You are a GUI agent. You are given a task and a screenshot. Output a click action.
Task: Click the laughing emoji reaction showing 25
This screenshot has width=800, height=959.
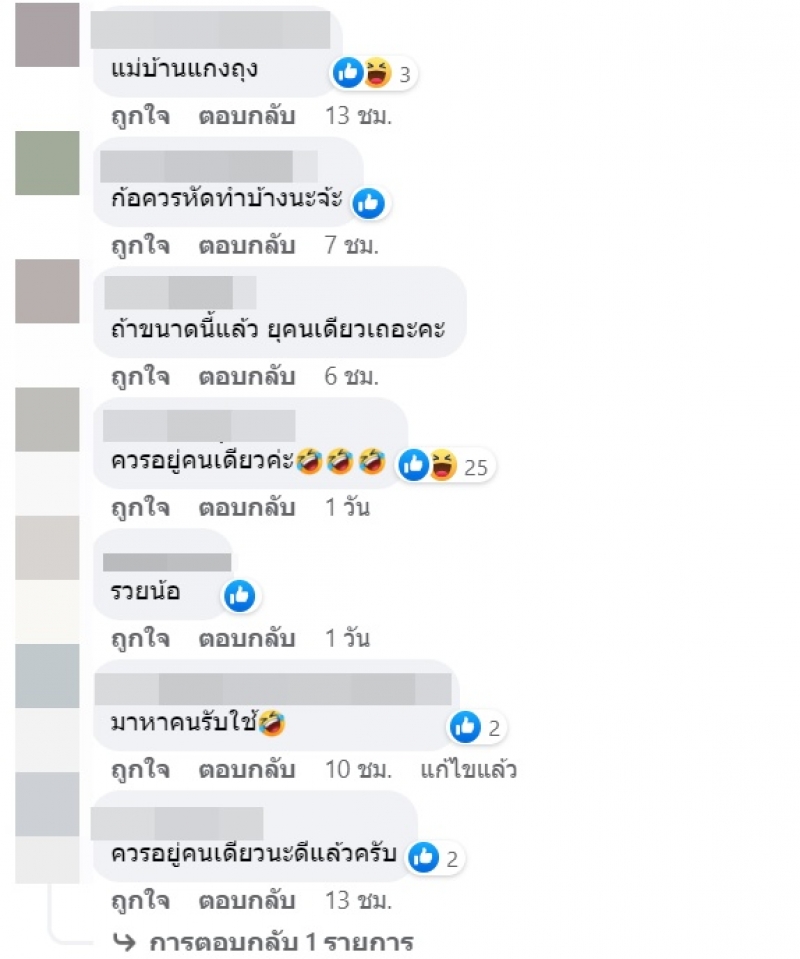pos(443,465)
